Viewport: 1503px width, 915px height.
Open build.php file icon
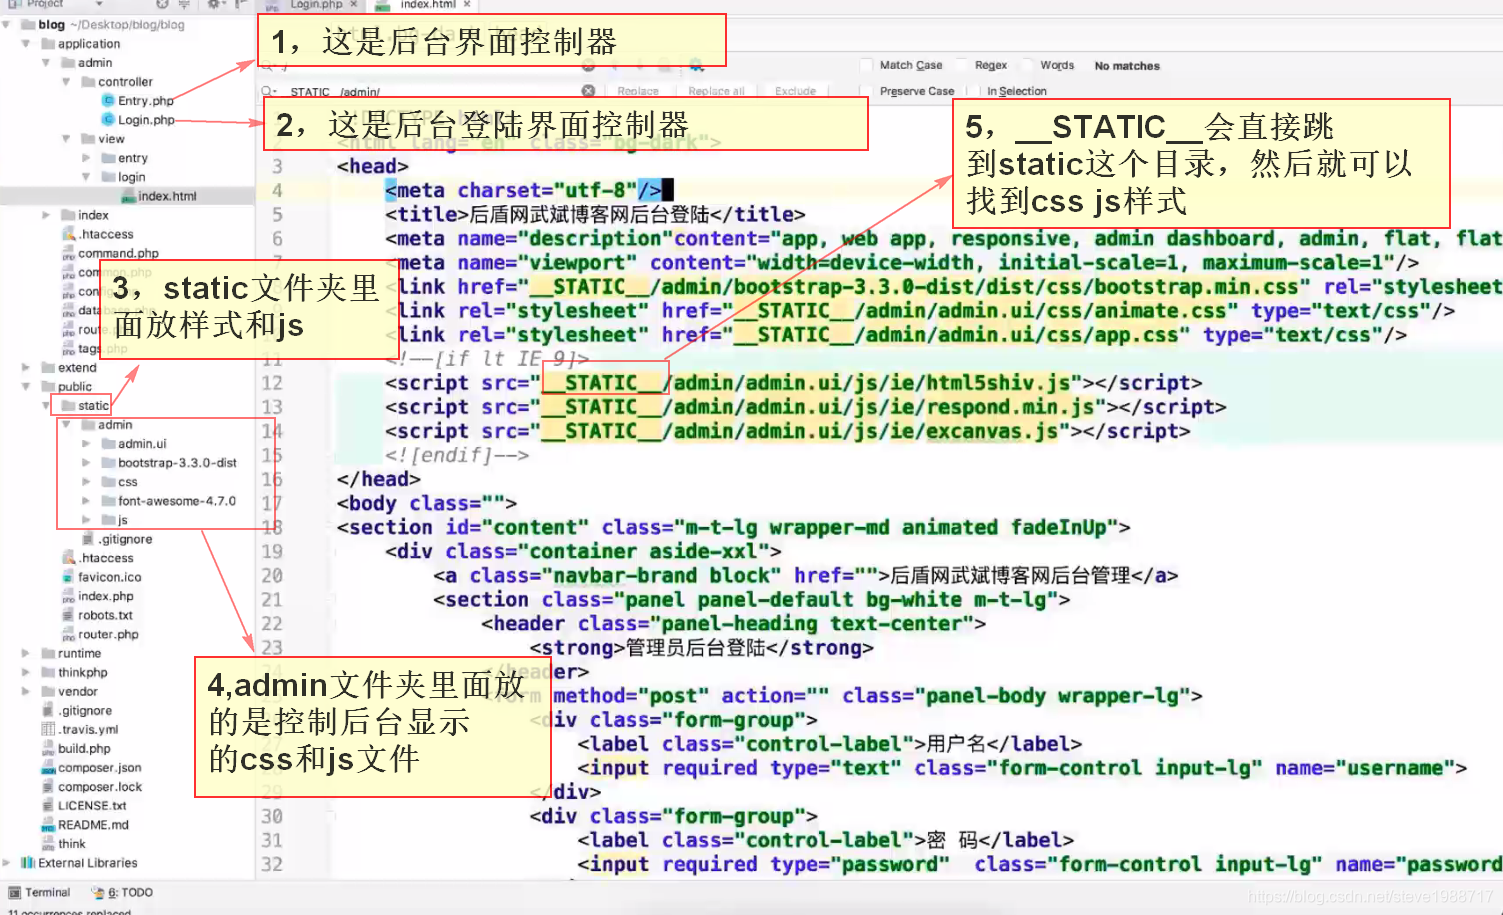48,748
